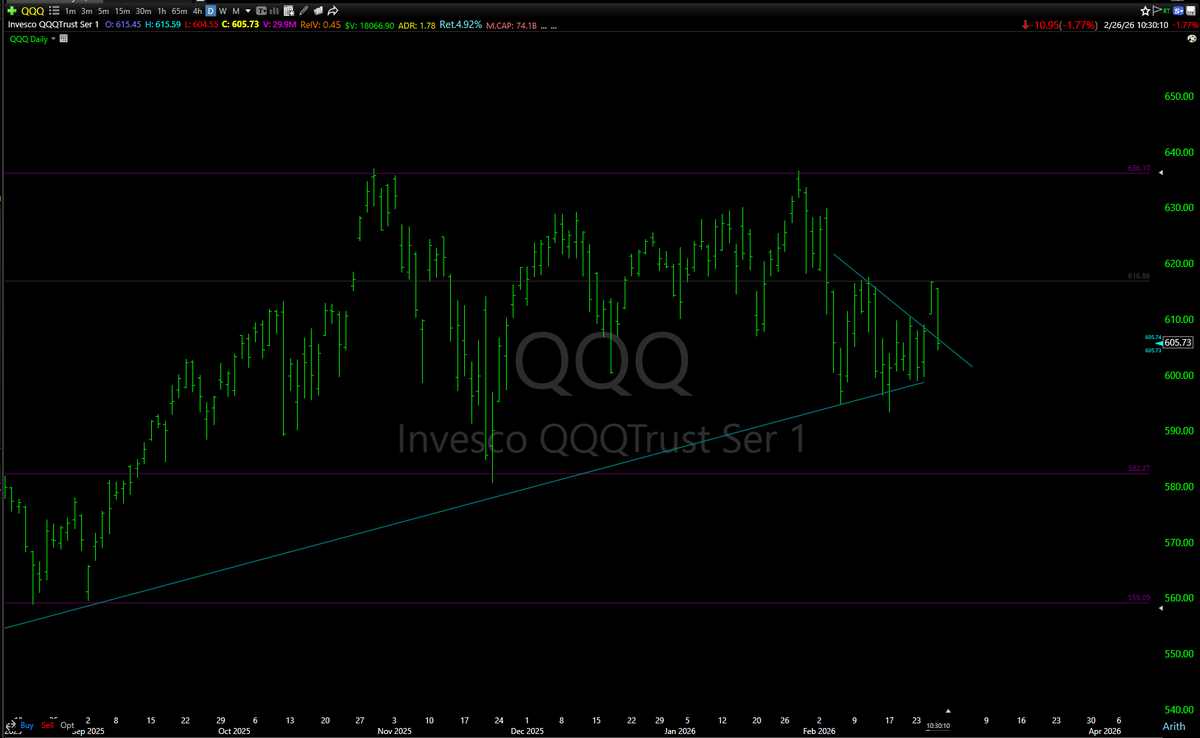Click the Invesco QQQTrust Ser 1 name header
The image size is (1200, 738).
pos(53,25)
